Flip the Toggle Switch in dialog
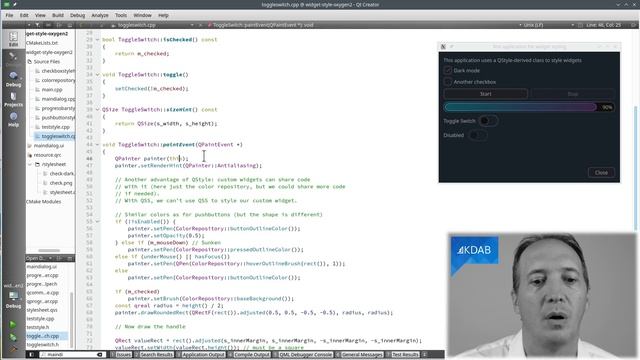Viewport: 640px width, 360px height. click(488, 121)
